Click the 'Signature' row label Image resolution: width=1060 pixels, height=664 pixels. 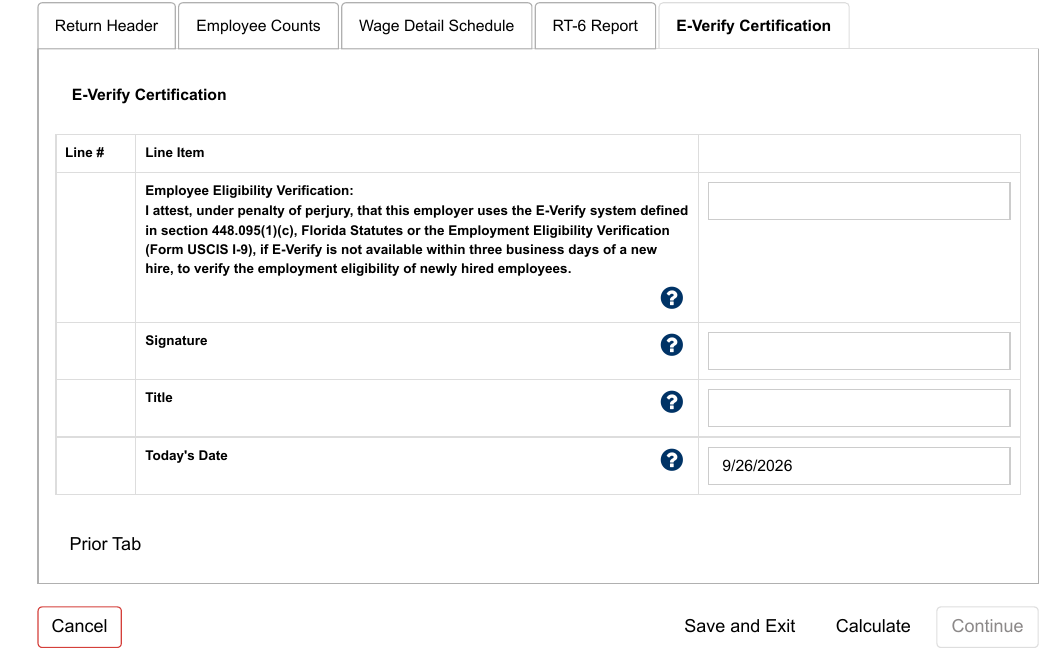click(176, 341)
